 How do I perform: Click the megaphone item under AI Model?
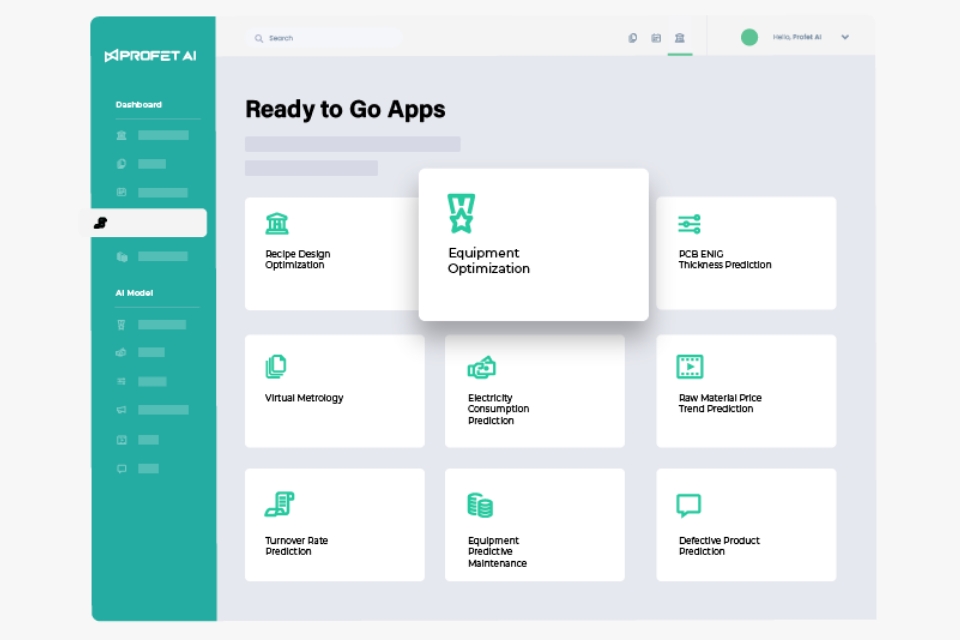[122, 410]
